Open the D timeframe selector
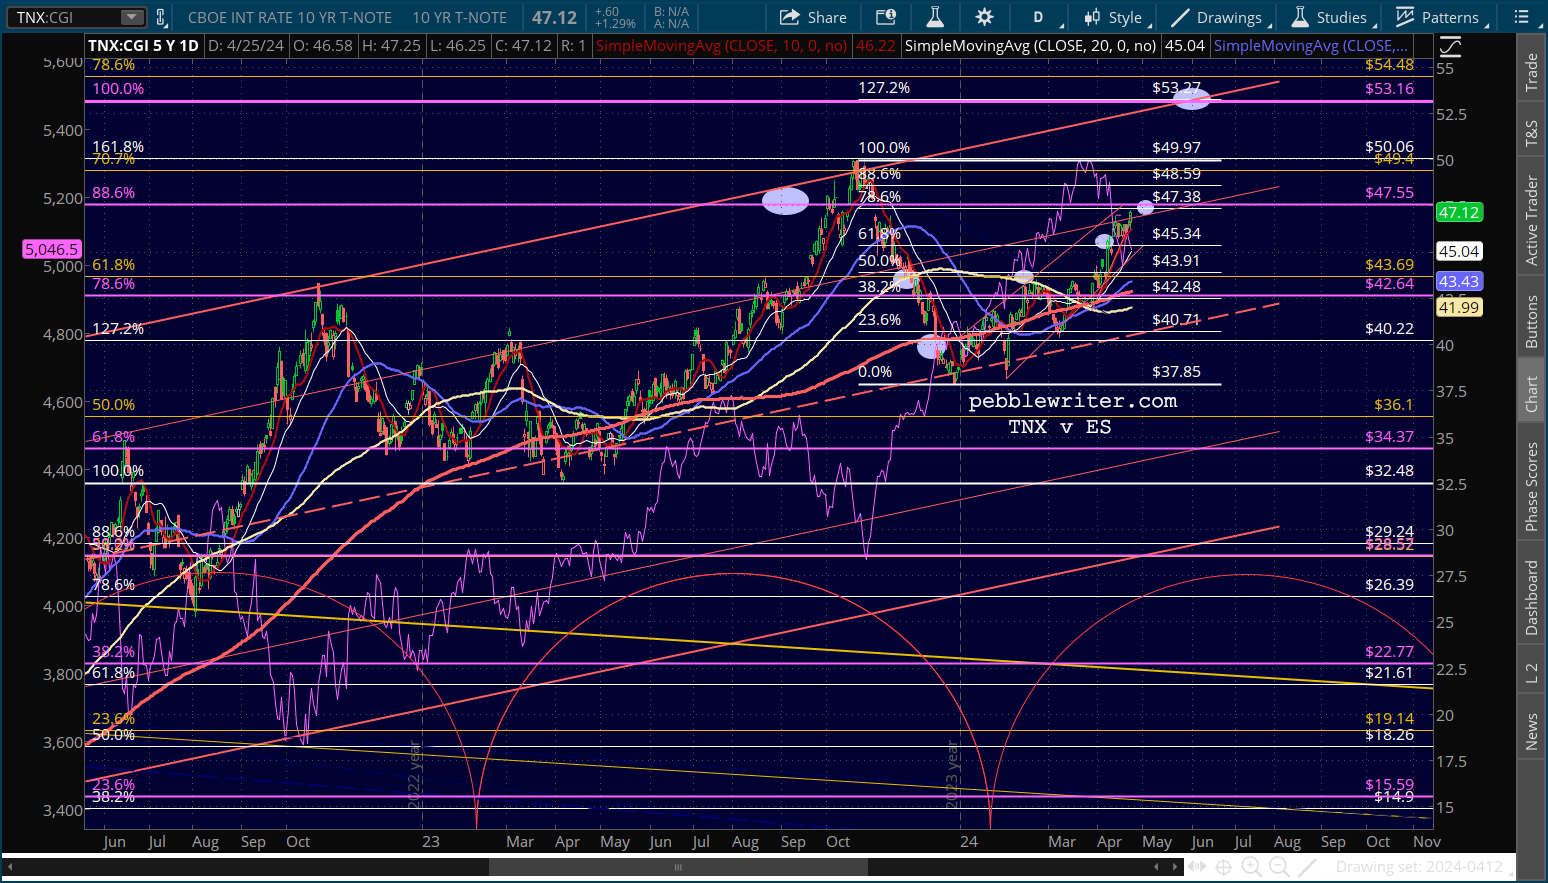The width and height of the screenshot is (1548, 883). pyautogui.click(x=1038, y=17)
